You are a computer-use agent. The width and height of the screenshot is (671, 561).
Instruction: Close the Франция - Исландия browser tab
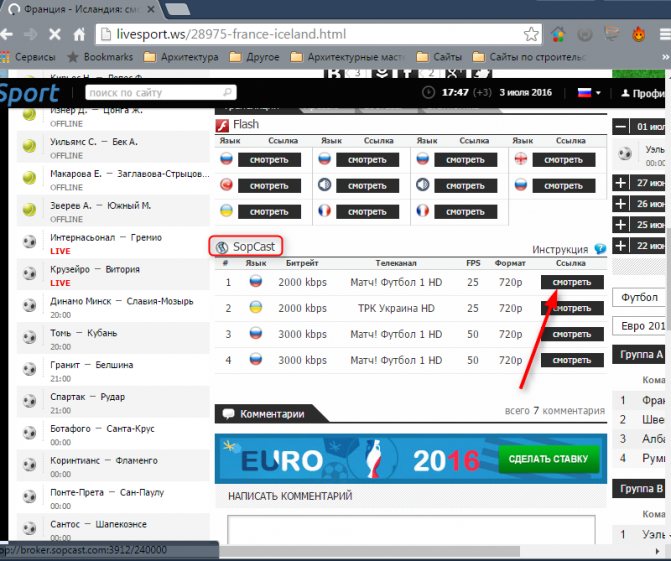(x=151, y=9)
